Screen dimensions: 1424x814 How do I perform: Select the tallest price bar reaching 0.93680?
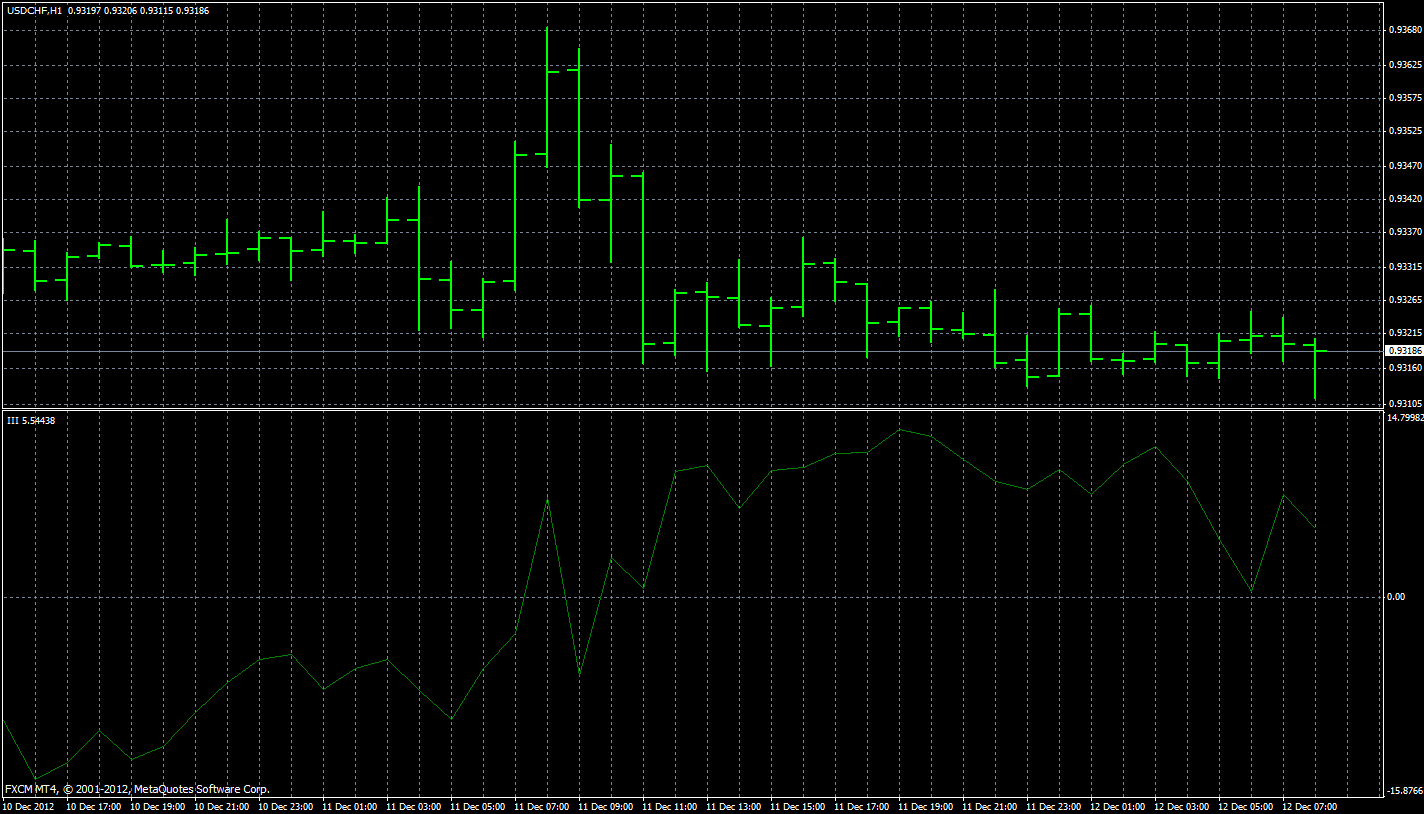pos(547,97)
